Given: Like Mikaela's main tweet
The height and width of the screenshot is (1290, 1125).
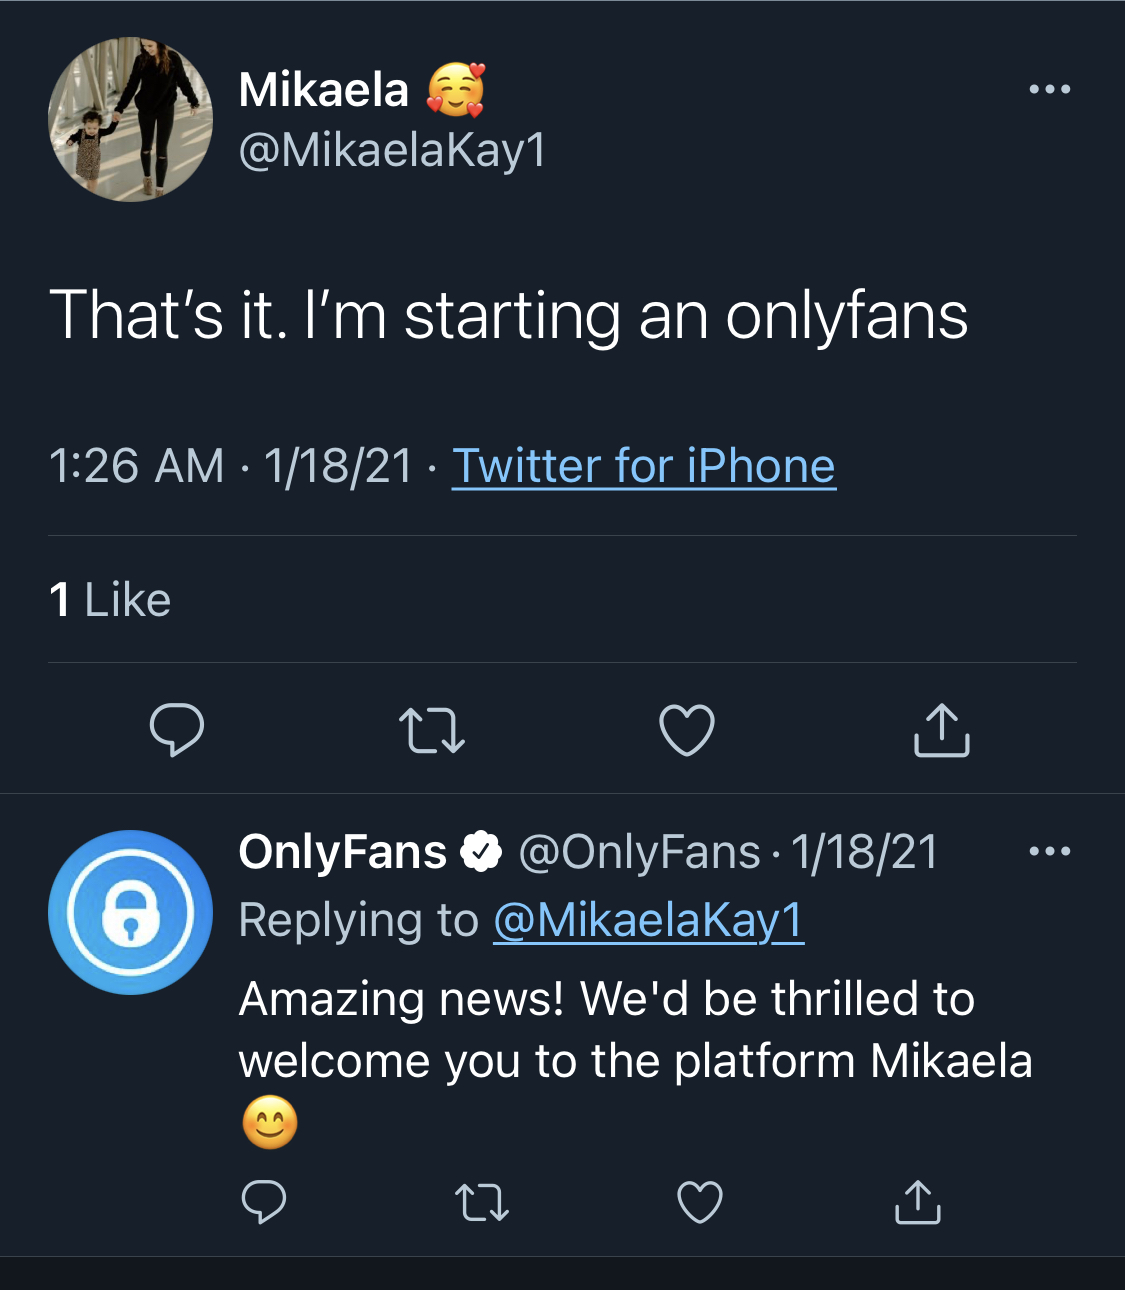Looking at the screenshot, I should (687, 730).
